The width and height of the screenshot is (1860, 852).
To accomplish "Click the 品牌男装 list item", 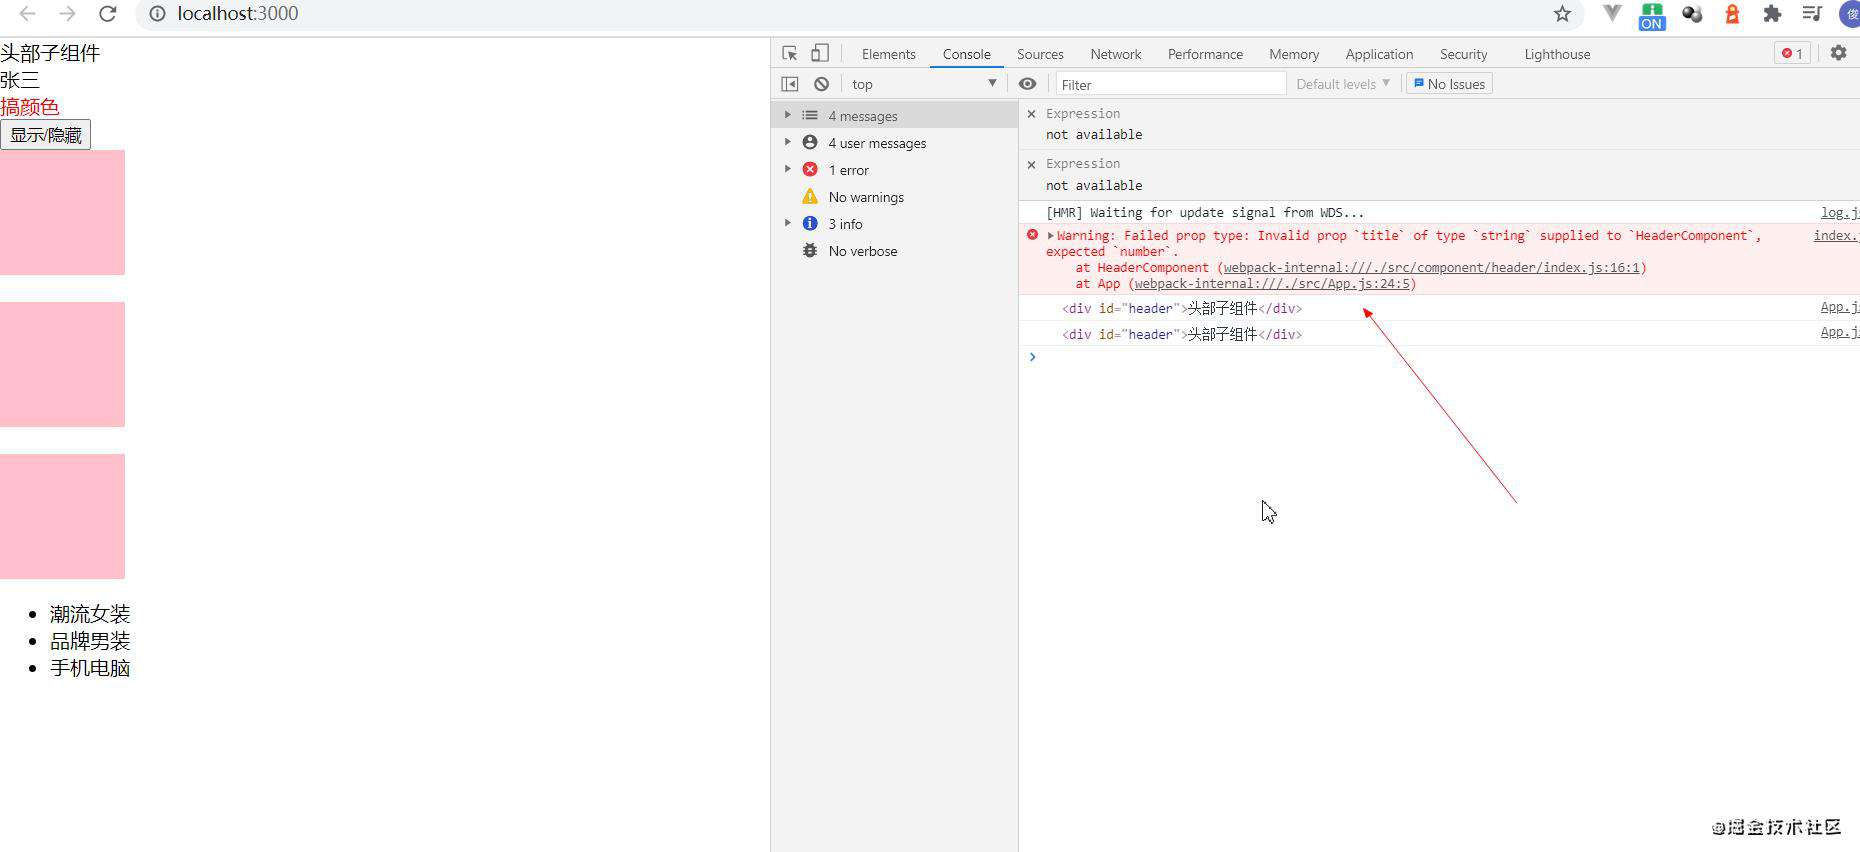I will click(90, 641).
